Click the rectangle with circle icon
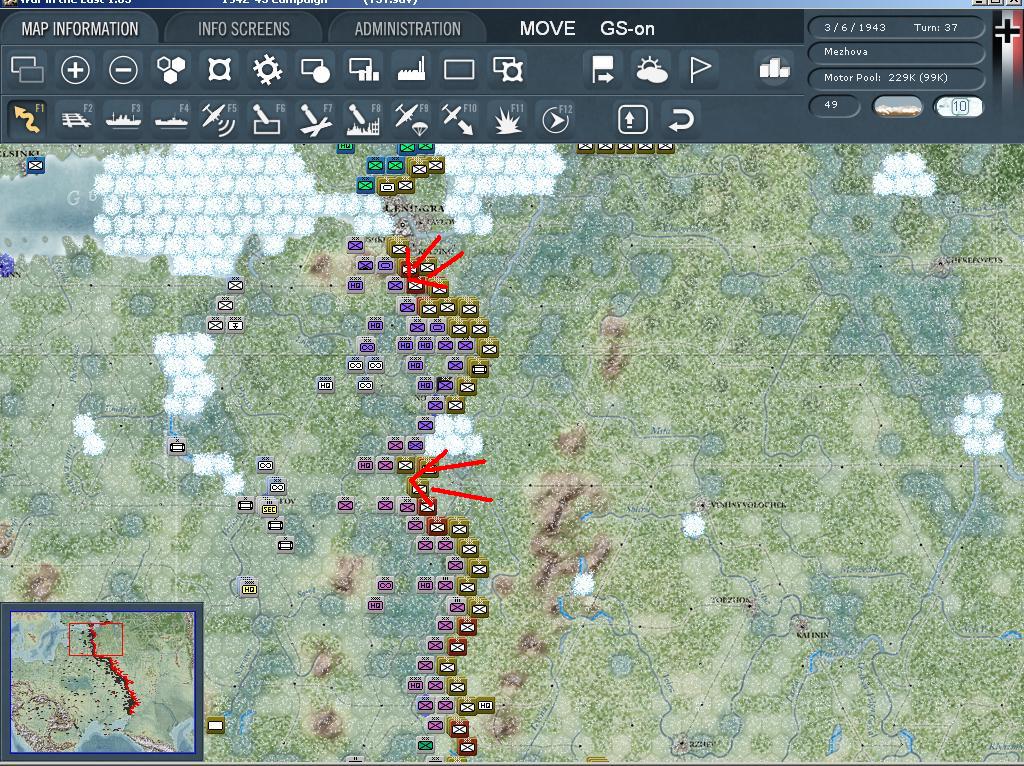 [315, 69]
